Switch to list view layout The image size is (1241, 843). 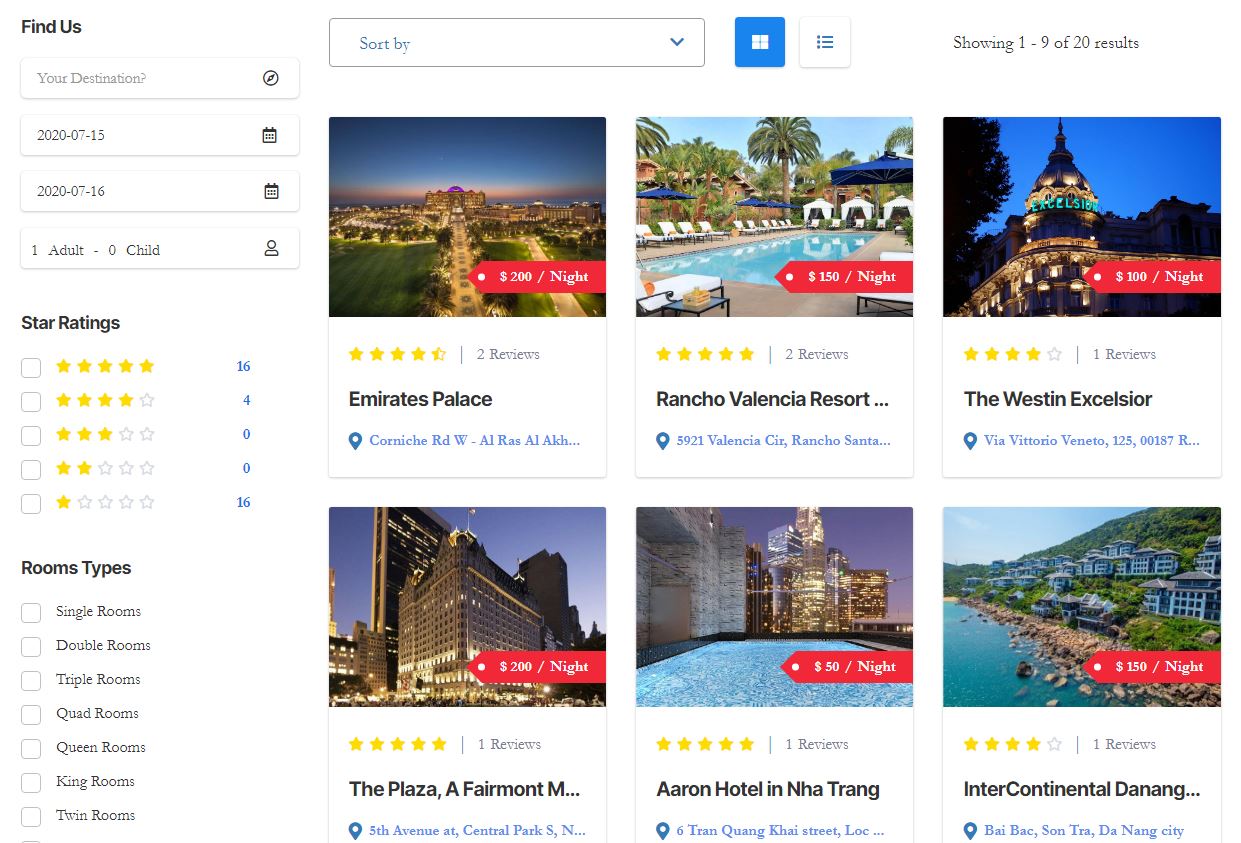(825, 42)
